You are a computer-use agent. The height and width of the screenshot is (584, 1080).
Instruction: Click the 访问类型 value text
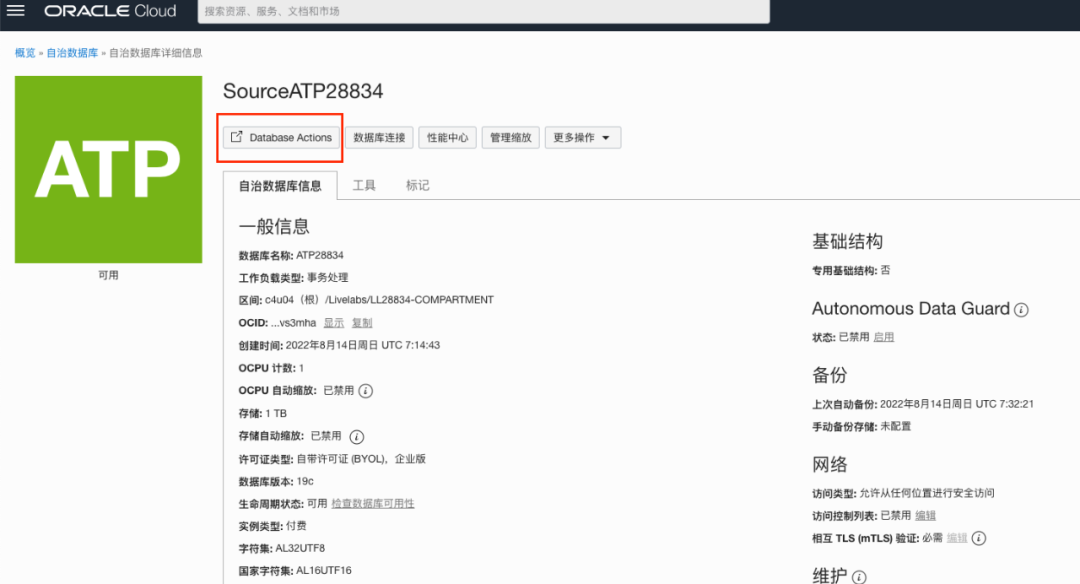[926, 492]
